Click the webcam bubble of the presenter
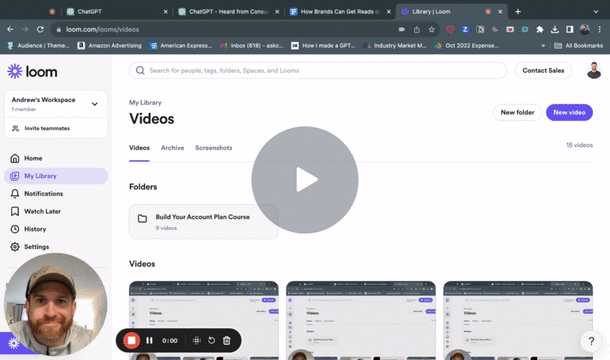This screenshot has width=610, height=360. [x=55, y=305]
